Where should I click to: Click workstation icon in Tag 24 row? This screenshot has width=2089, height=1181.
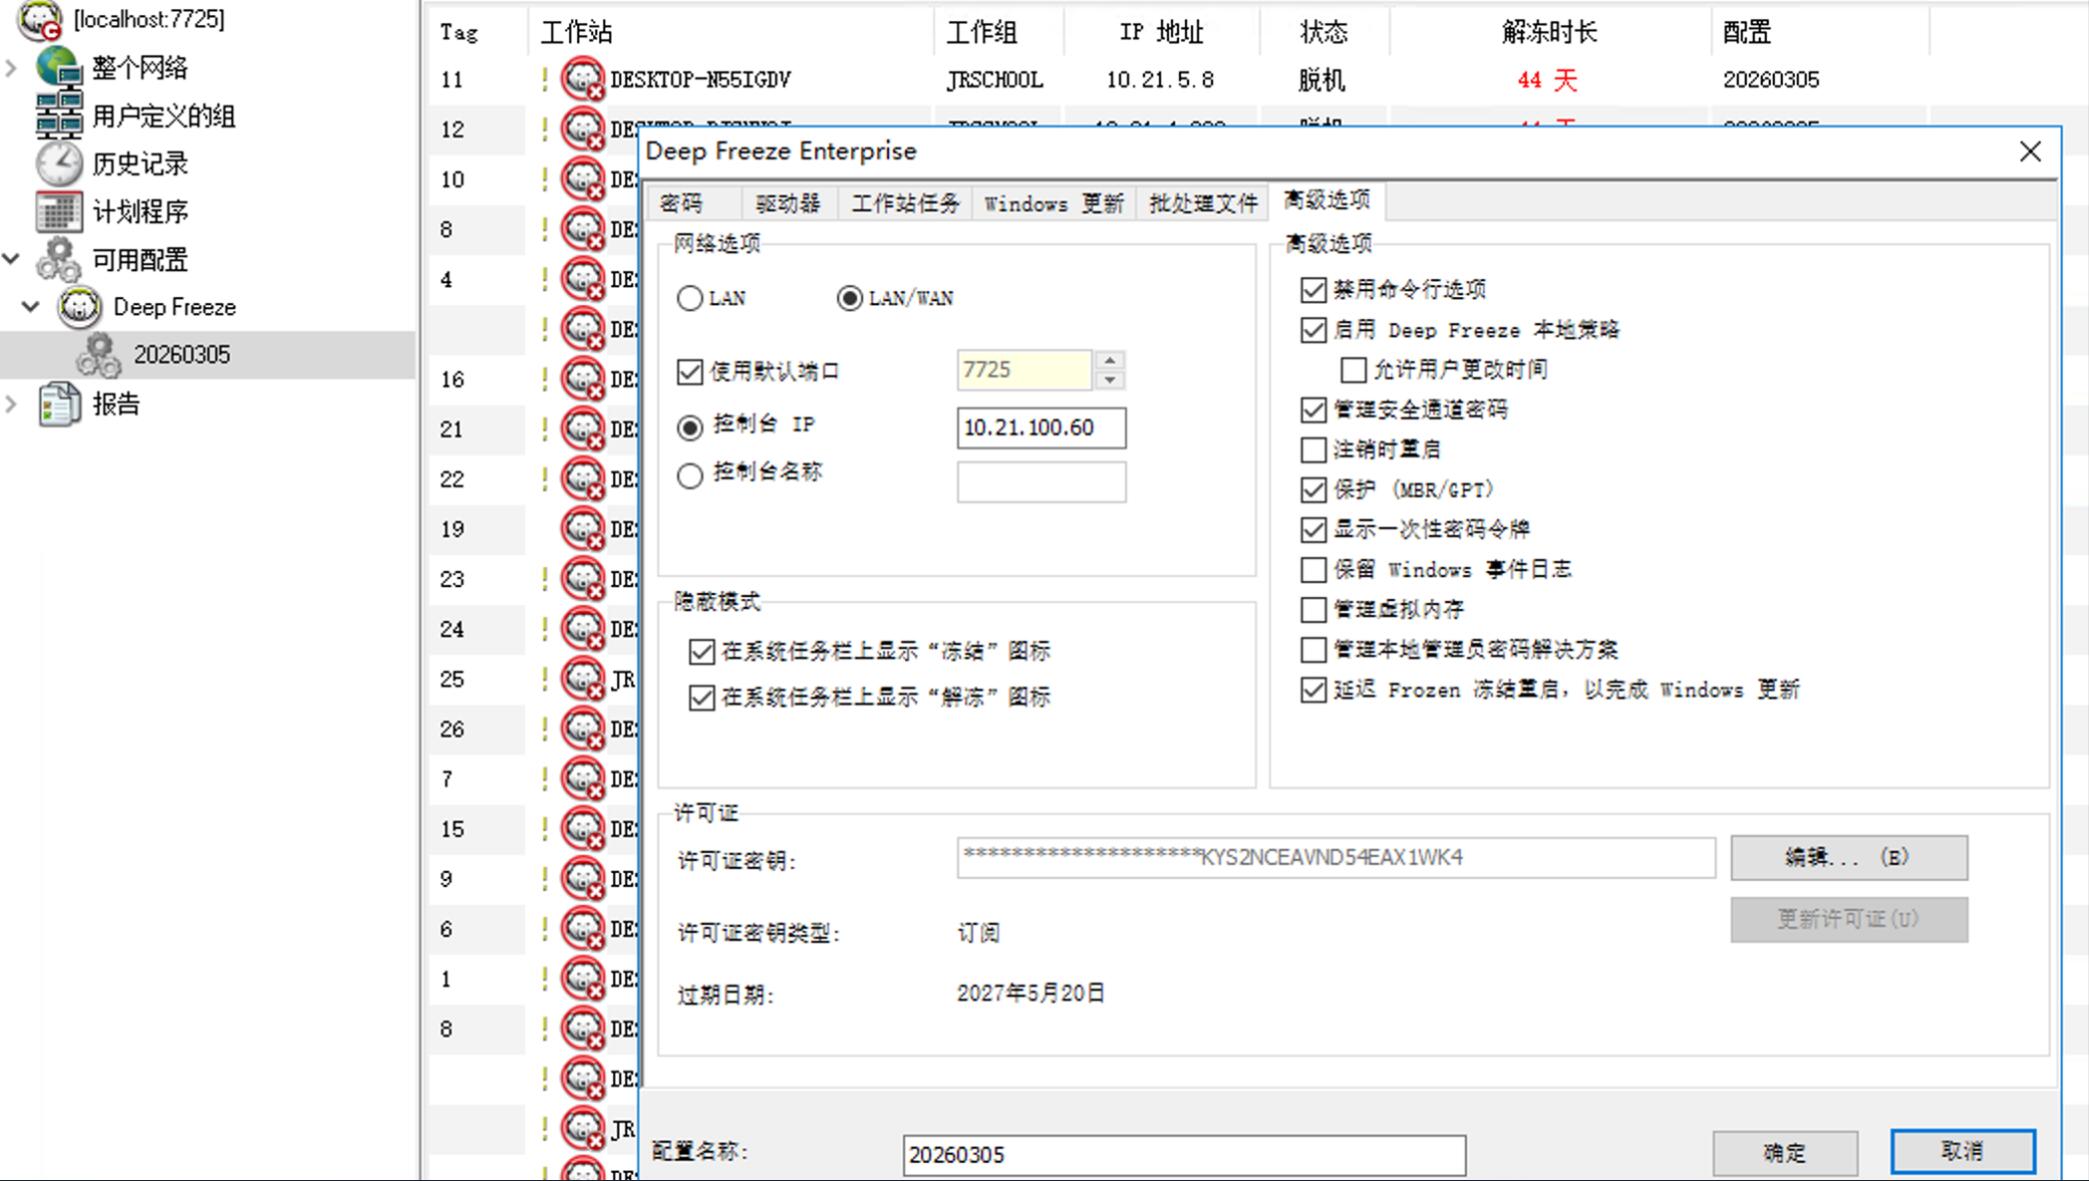[x=583, y=629]
